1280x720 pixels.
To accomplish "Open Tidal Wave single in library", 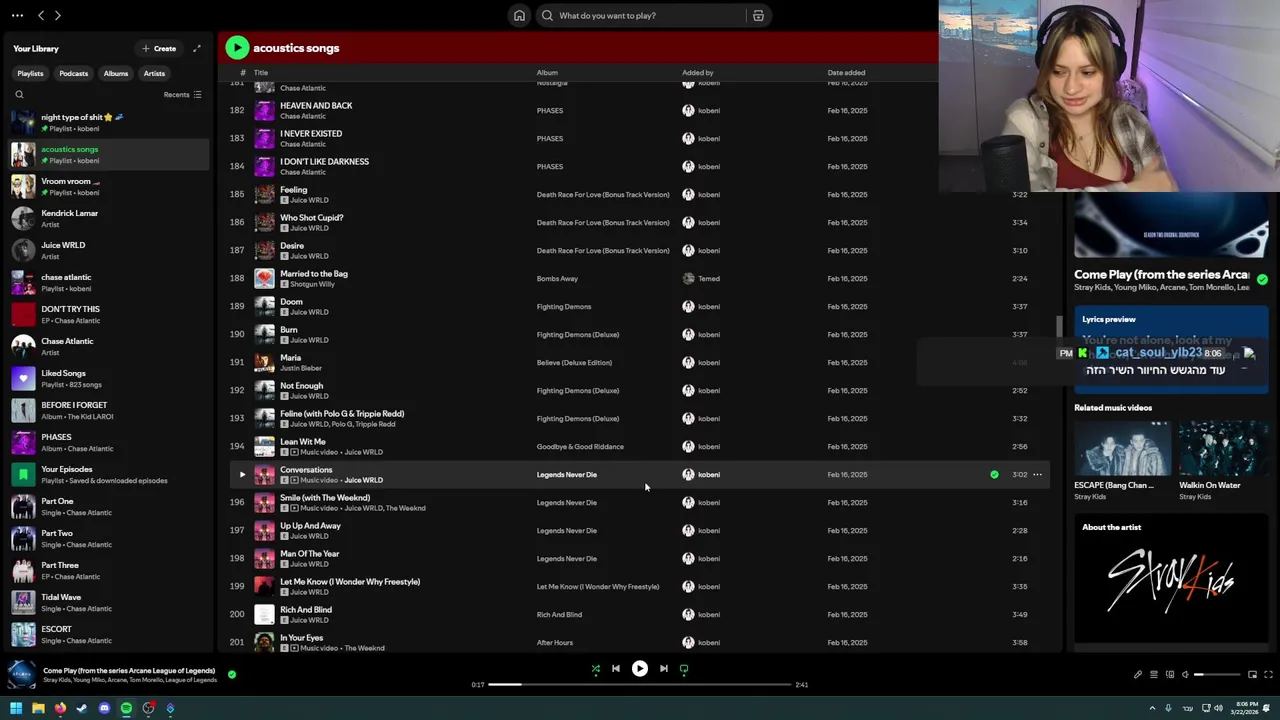I will coord(108,602).
